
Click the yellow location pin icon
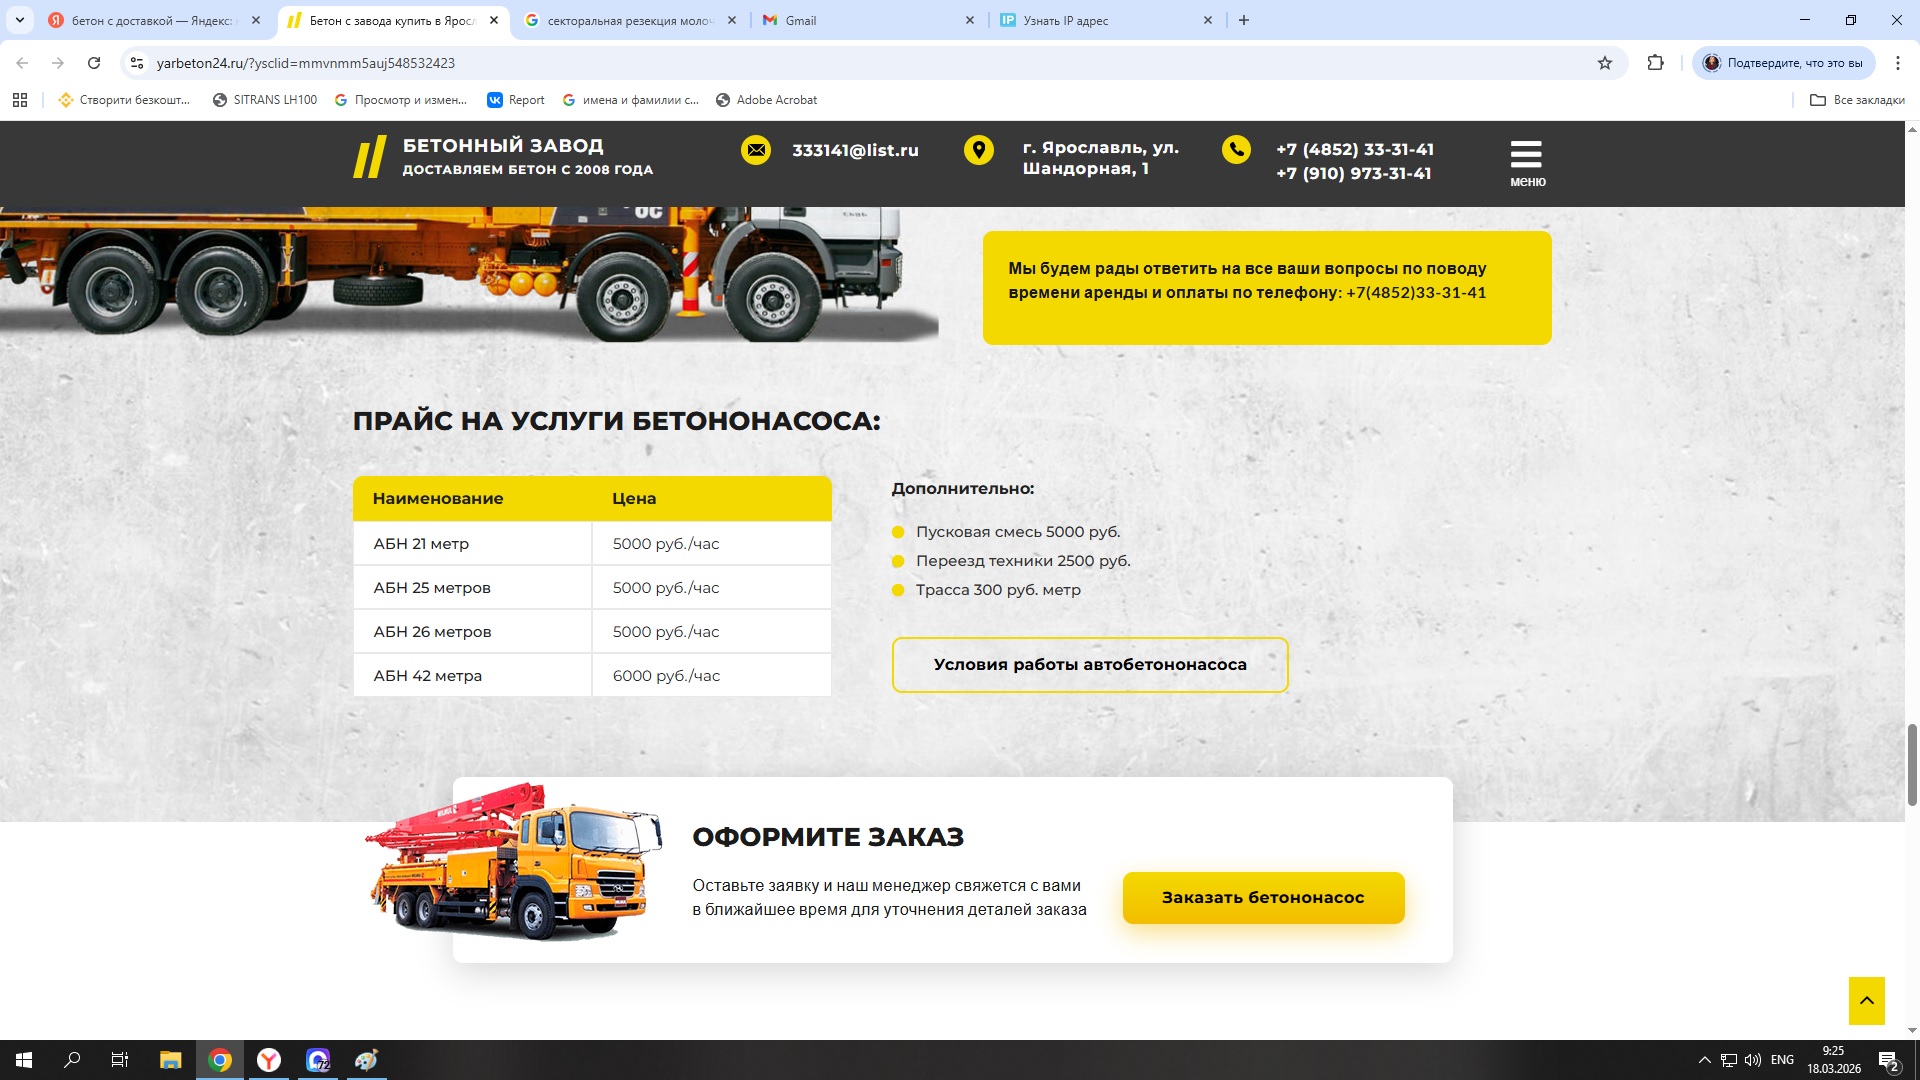(978, 150)
